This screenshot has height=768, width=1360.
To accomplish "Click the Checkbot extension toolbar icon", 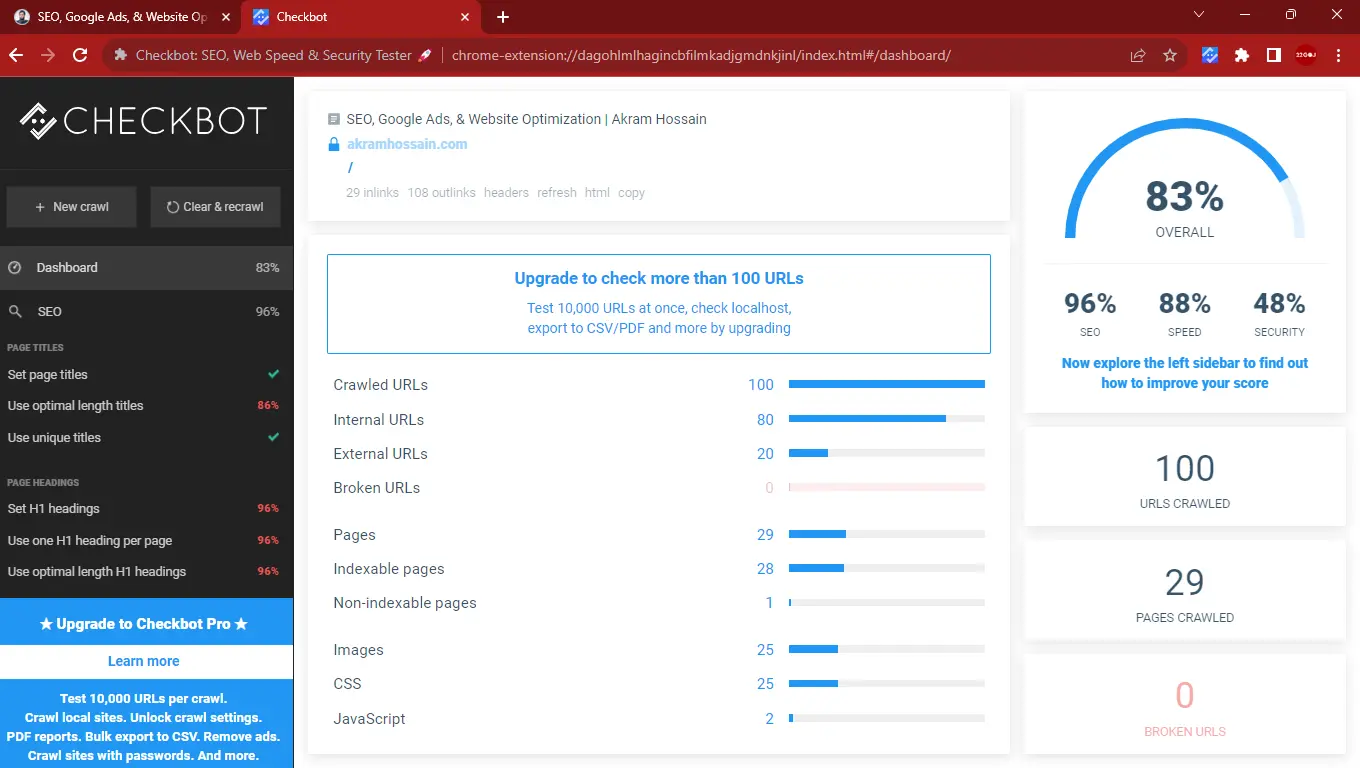I will 1210,56.
